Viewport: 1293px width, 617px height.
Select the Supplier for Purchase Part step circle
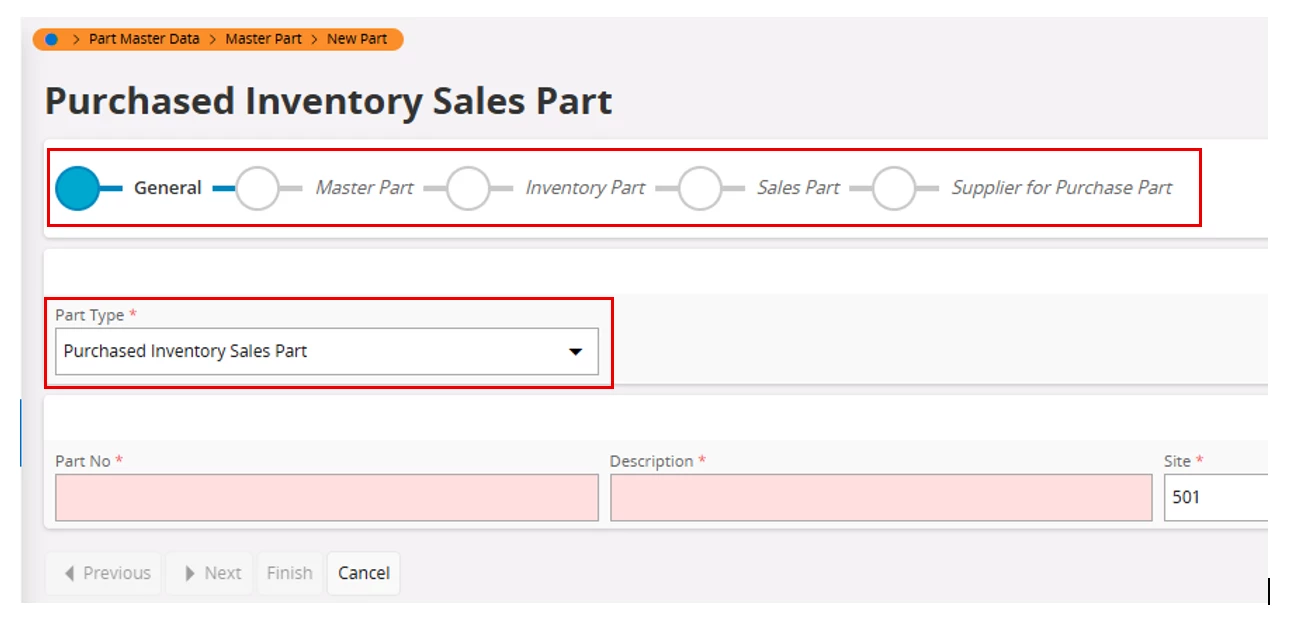894,188
